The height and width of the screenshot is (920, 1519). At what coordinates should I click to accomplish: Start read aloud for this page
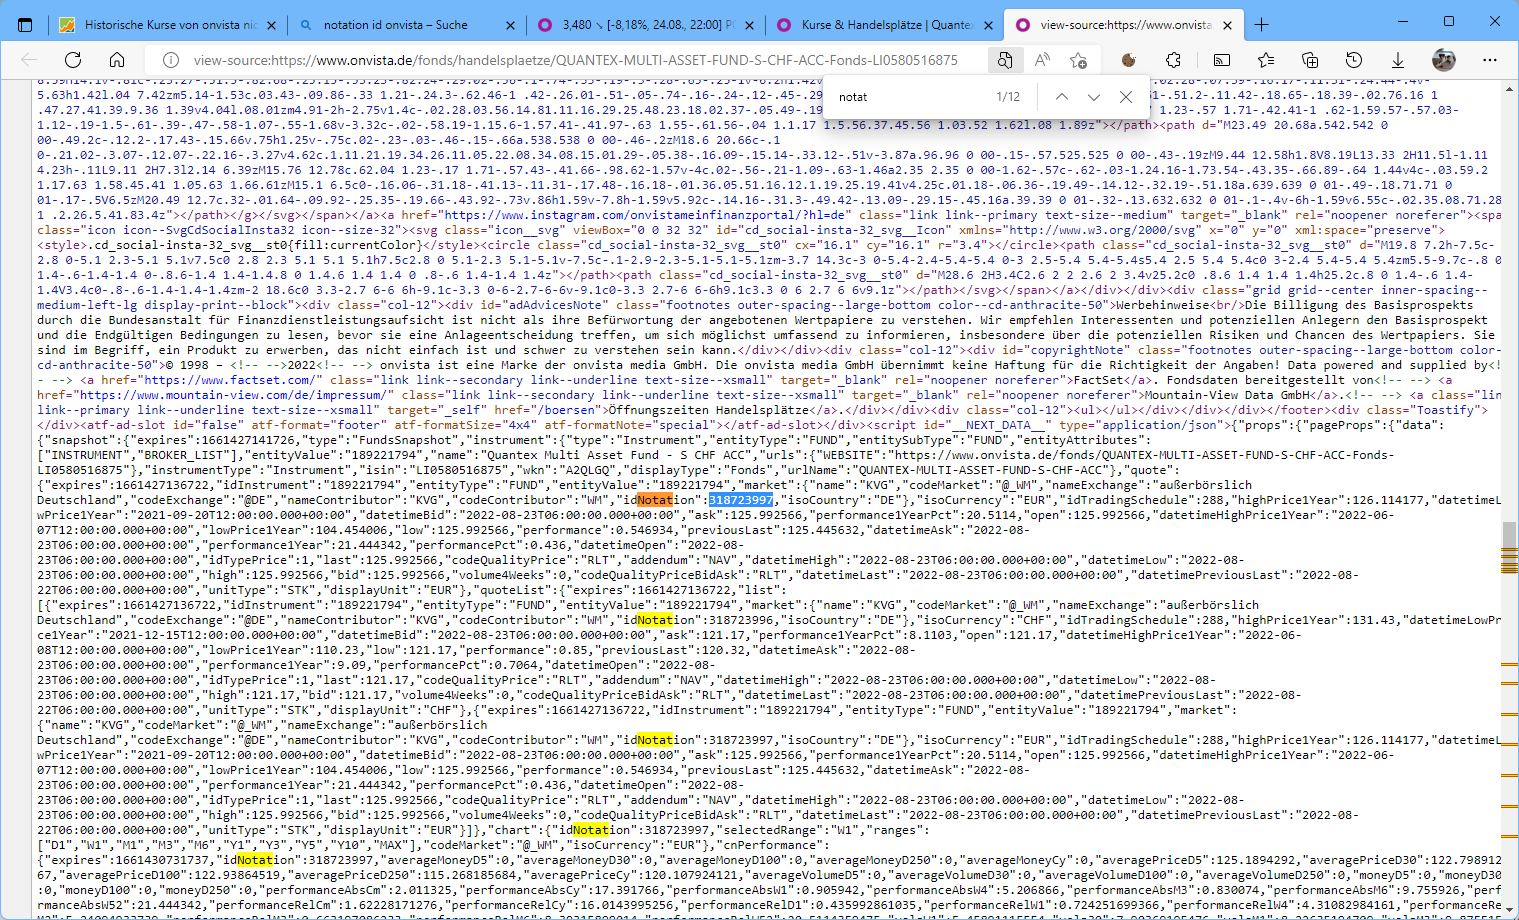[x=1042, y=60]
